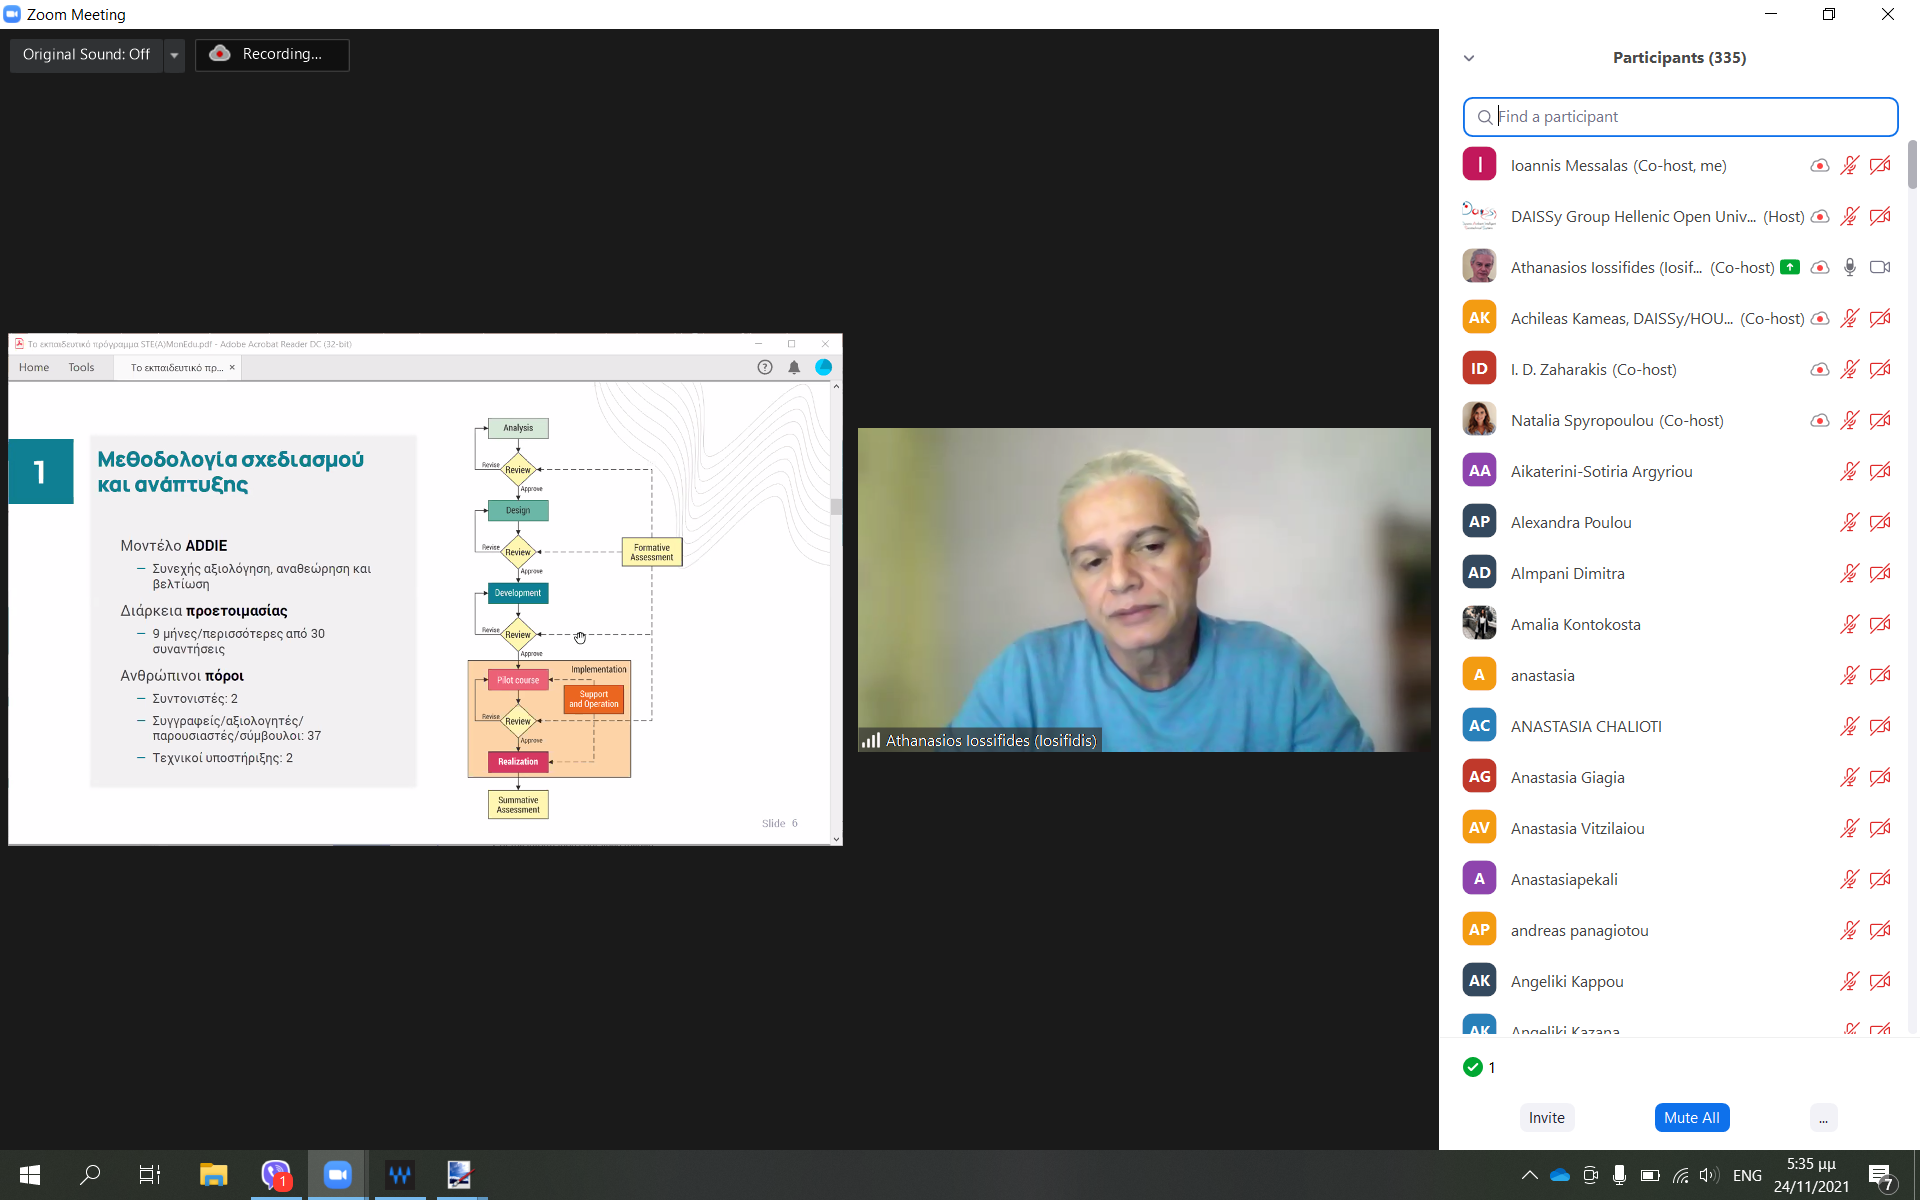
Task: Open Viber from the taskbar
Action: (275, 1174)
